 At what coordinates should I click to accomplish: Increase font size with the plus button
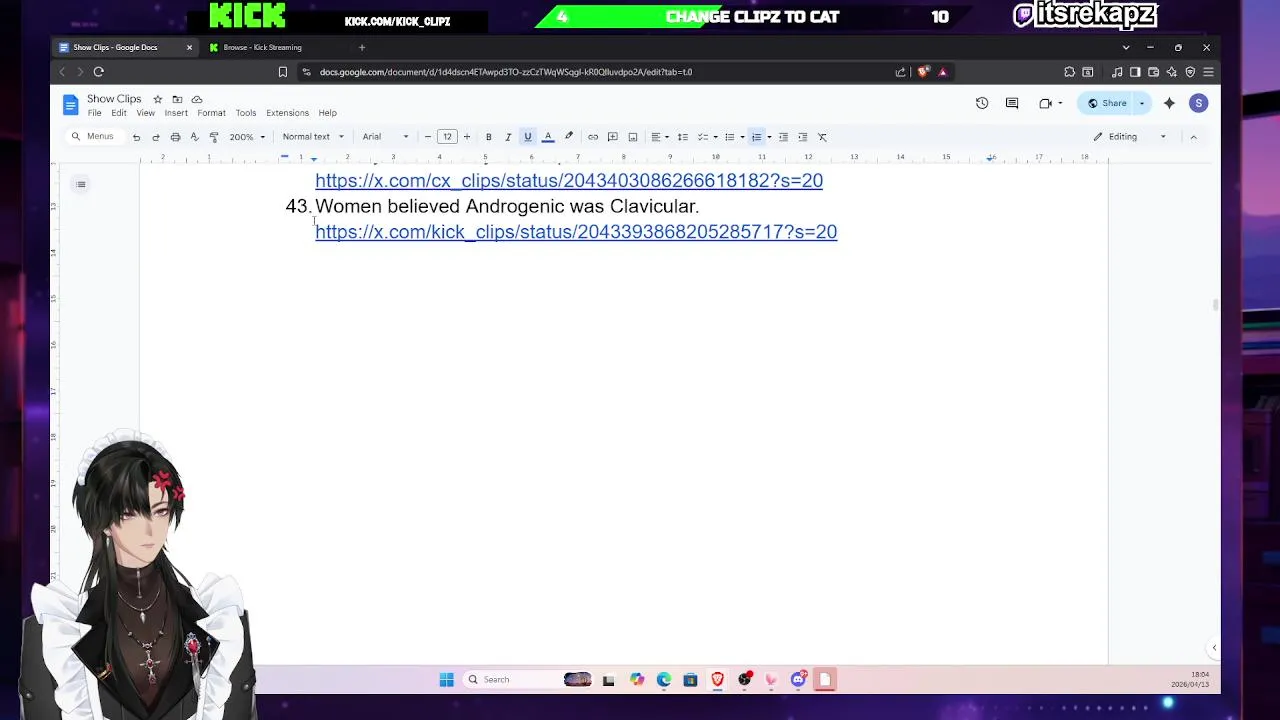coord(466,137)
